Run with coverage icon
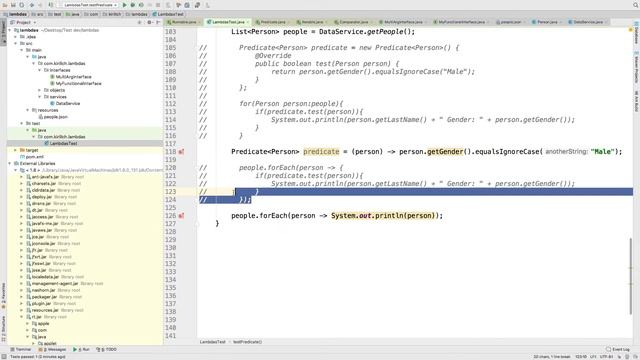Viewport: 640px width, 360px height. [141, 5]
